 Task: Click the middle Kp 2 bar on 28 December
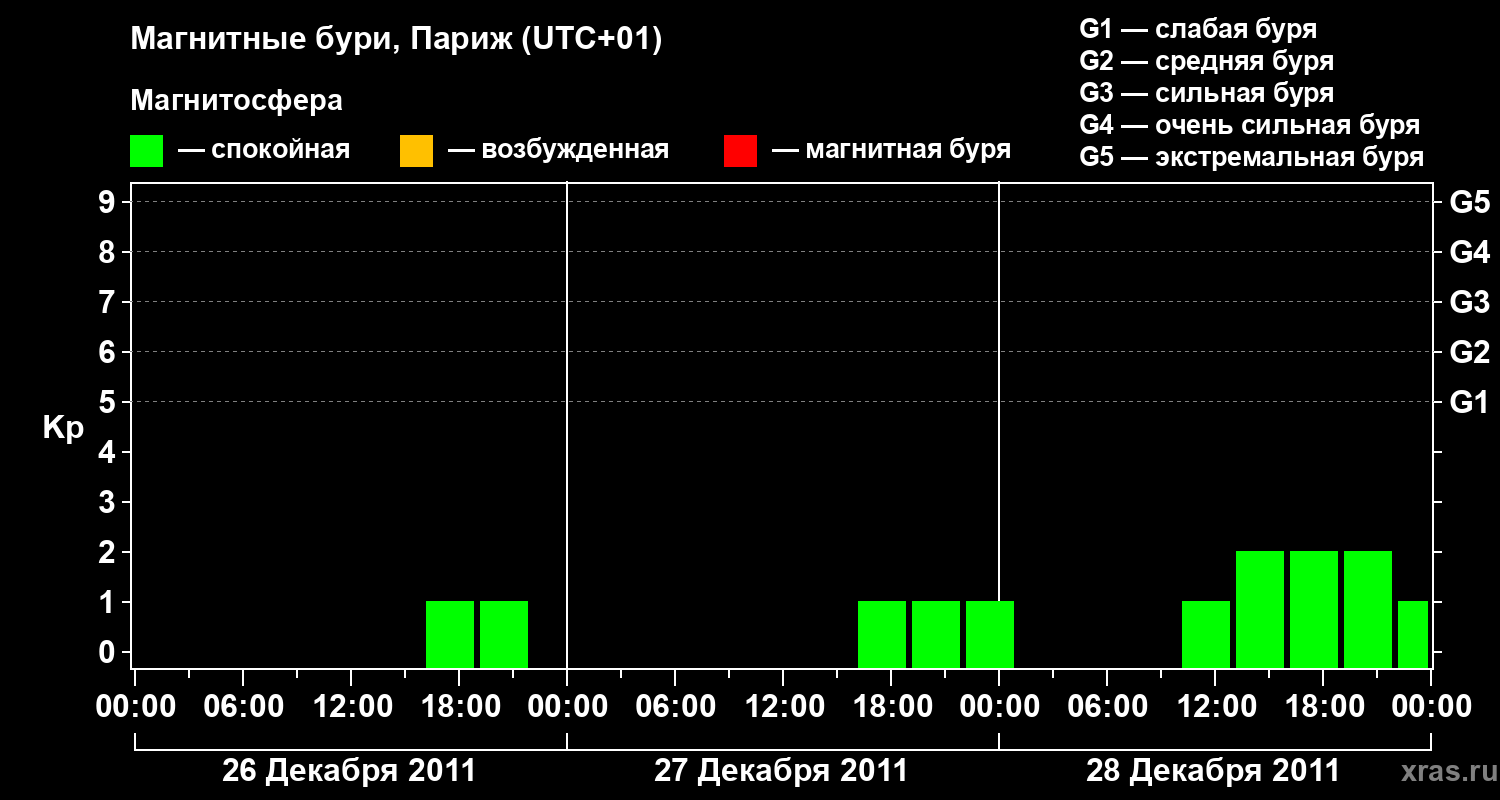pos(1314,609)
